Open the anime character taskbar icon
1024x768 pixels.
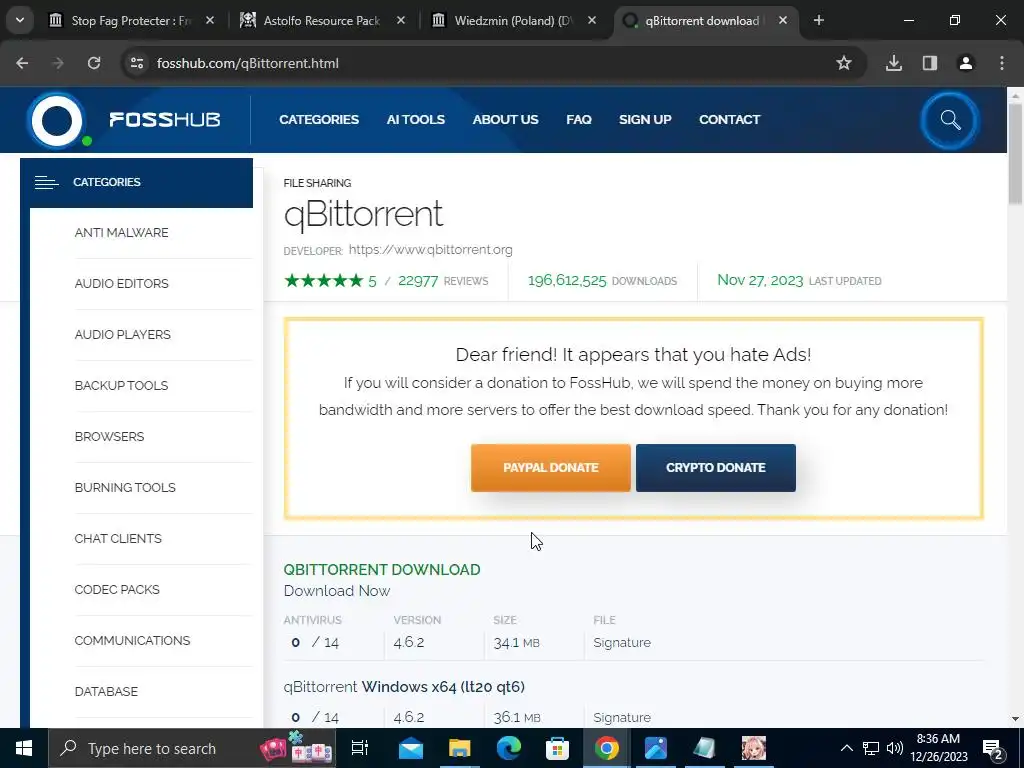click(754, 748)
